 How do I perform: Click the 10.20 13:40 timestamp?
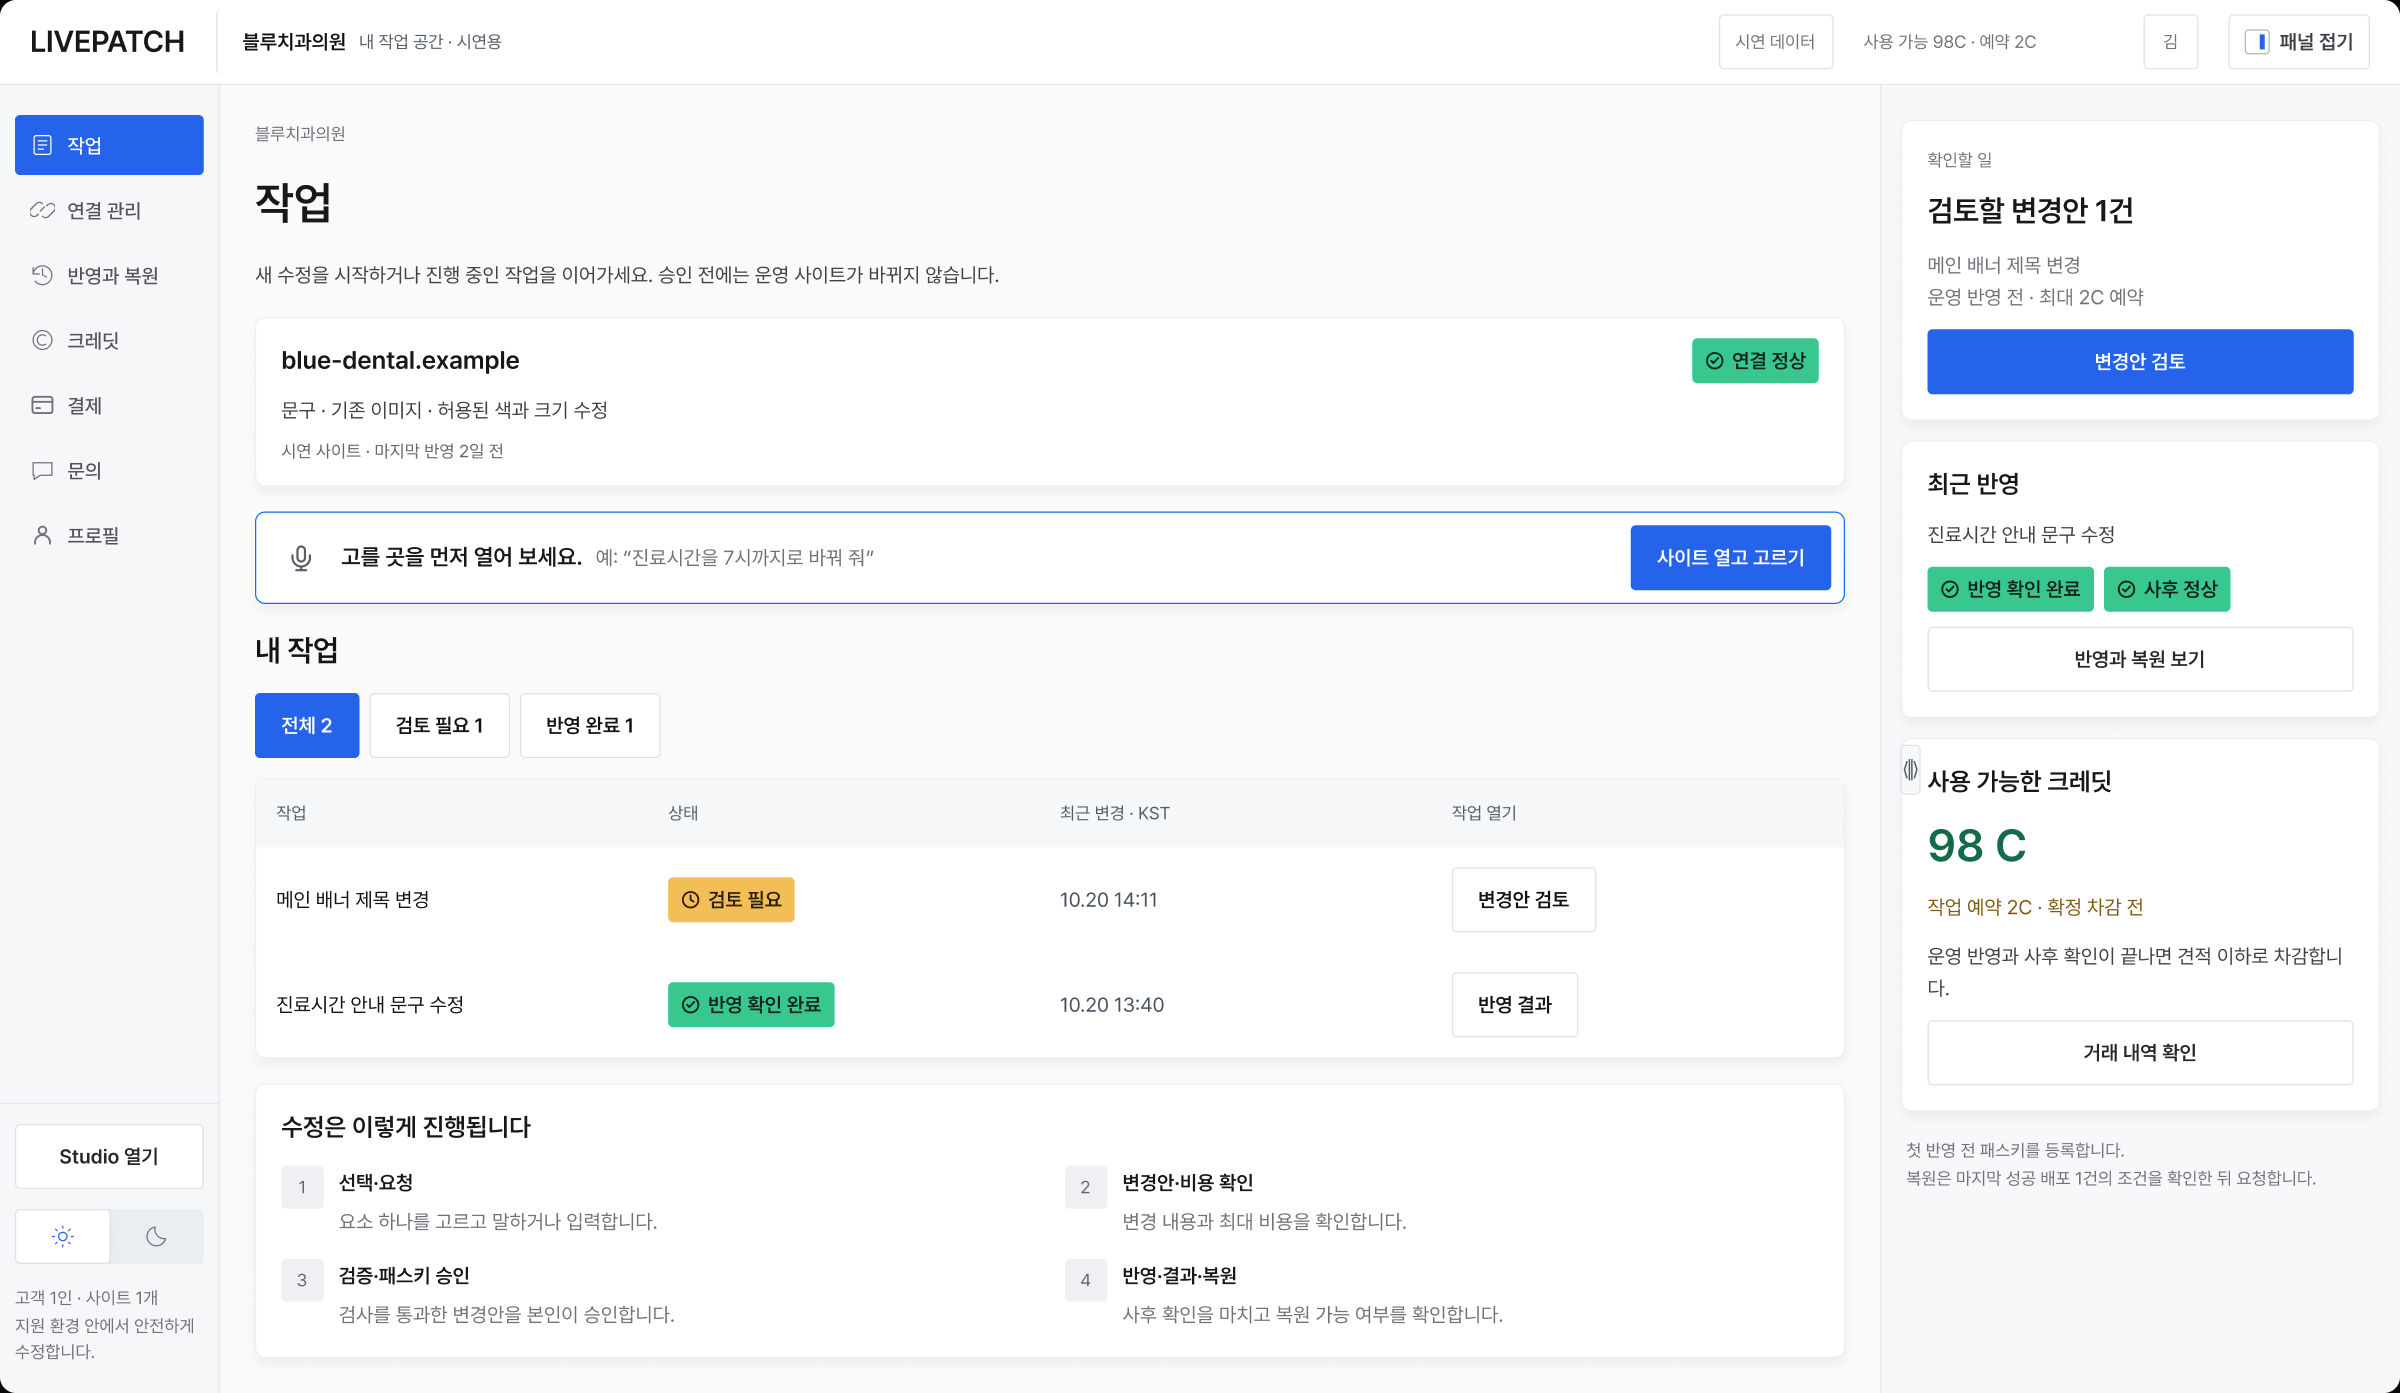[1112, 1005]
